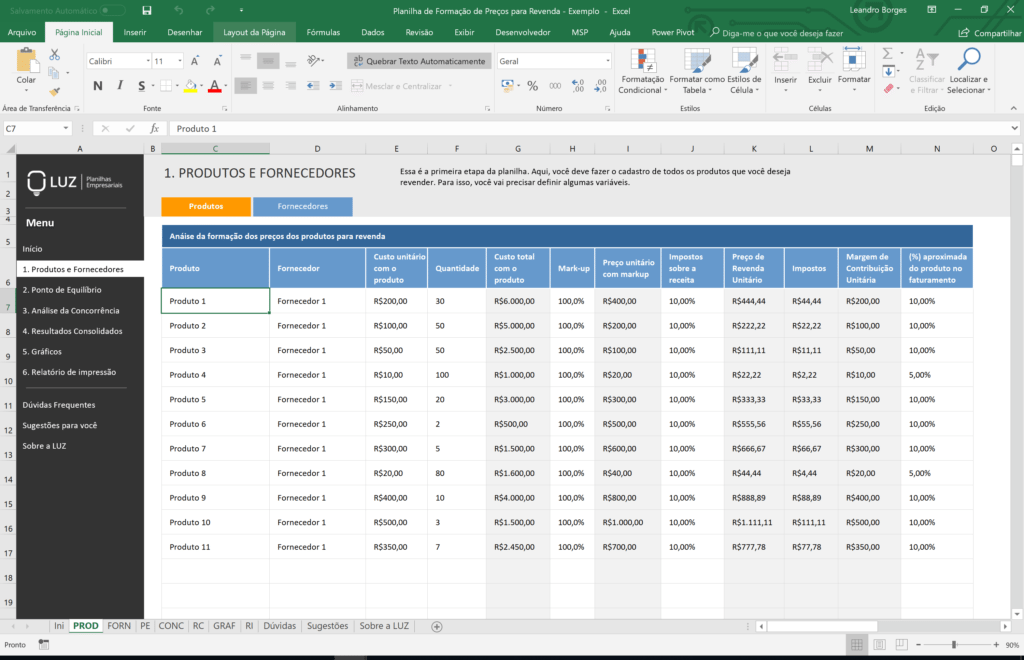Screen dimensions: 1024x660
Task: Switch to the GRAF sheet tab
Action: click(224, 626)
